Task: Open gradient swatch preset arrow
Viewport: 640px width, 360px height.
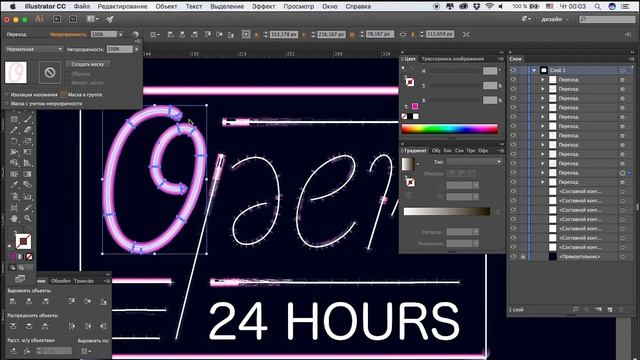Action: pos(418,164)
